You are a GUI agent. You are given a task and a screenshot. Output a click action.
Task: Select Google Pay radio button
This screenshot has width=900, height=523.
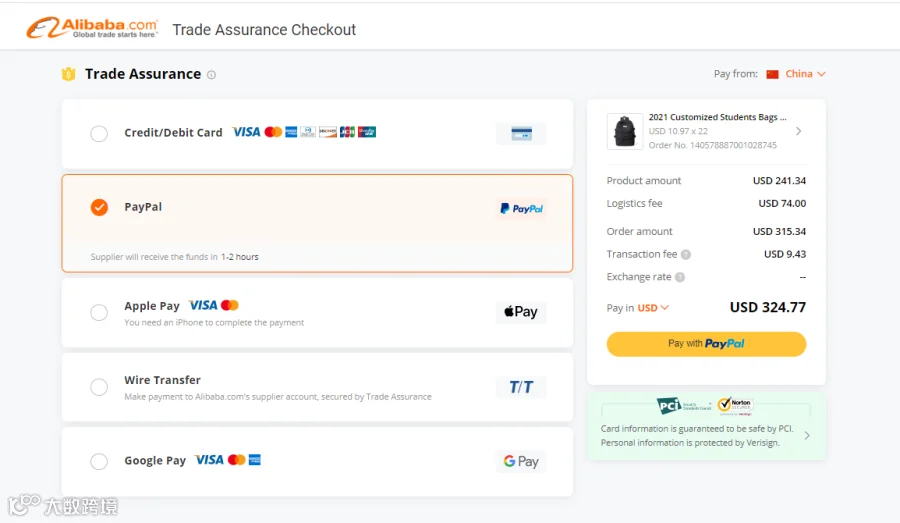[99, 461]
